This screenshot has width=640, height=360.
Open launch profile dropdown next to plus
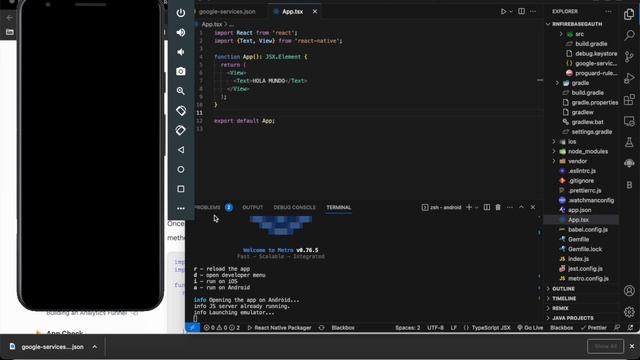point(476,207)
